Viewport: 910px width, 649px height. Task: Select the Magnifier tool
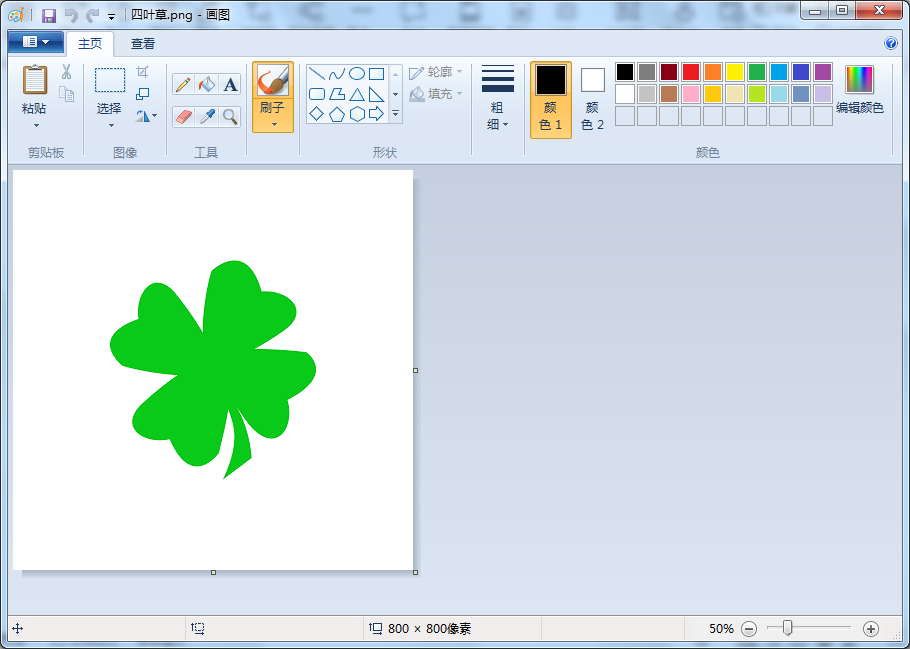point(230,117)
